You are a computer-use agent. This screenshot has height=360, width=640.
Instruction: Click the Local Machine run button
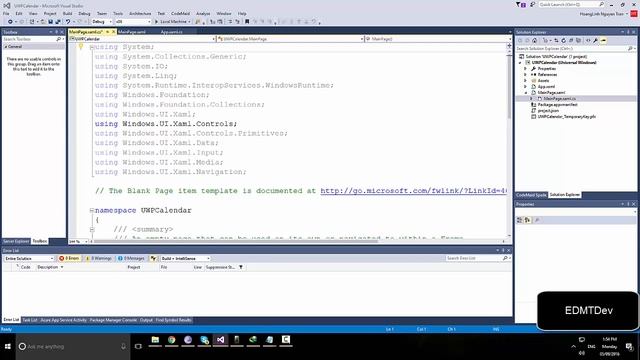[x=172, y=22]
